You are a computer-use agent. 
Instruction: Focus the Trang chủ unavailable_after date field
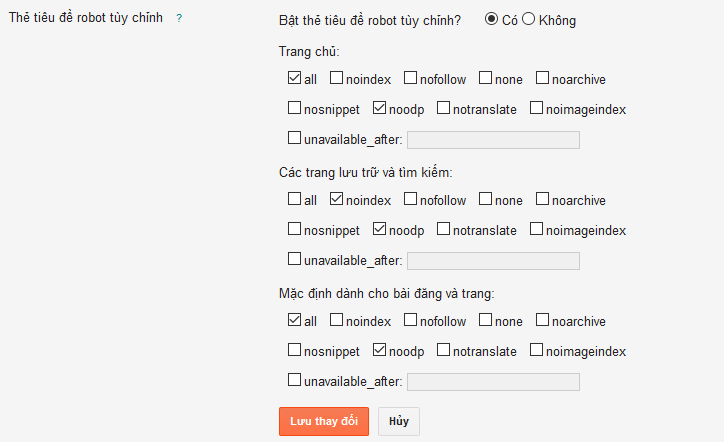point(493,140)
